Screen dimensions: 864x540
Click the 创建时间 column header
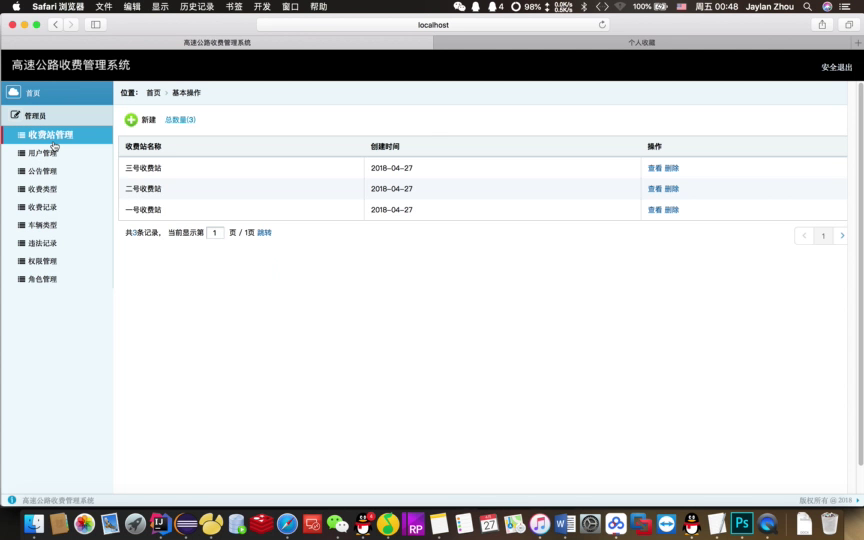[385, 147]
